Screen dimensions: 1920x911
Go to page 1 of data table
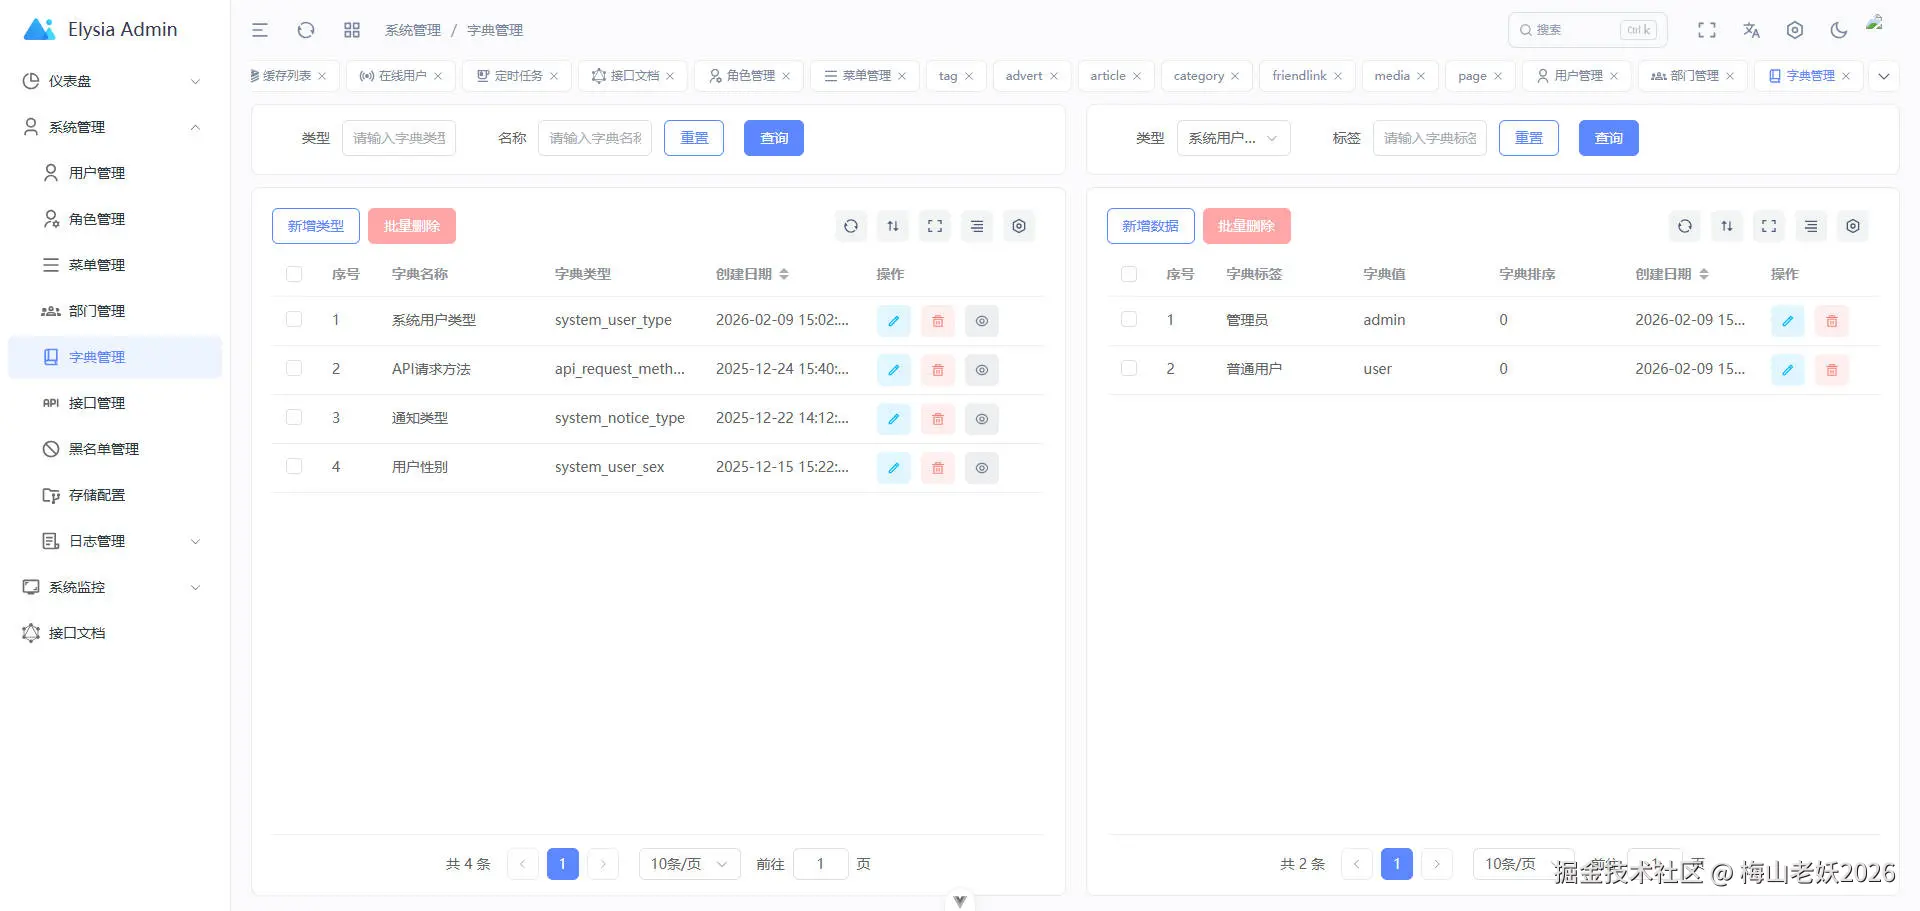point(1397,864)
